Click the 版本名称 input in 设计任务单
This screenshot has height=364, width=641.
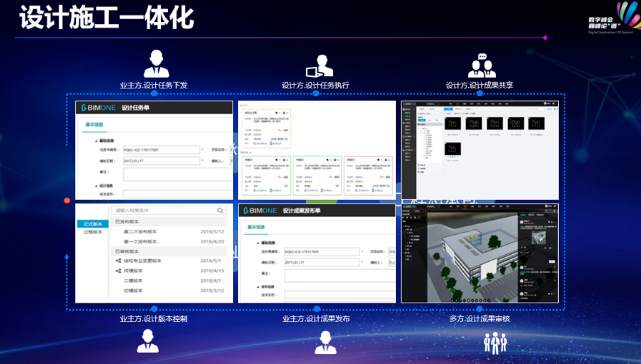(177, 194)
